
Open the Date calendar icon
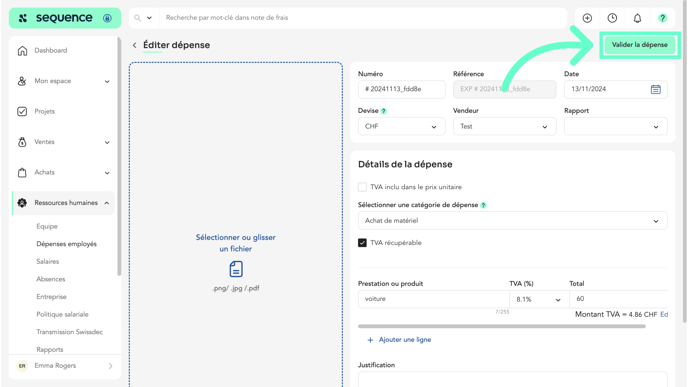(656, 90)
